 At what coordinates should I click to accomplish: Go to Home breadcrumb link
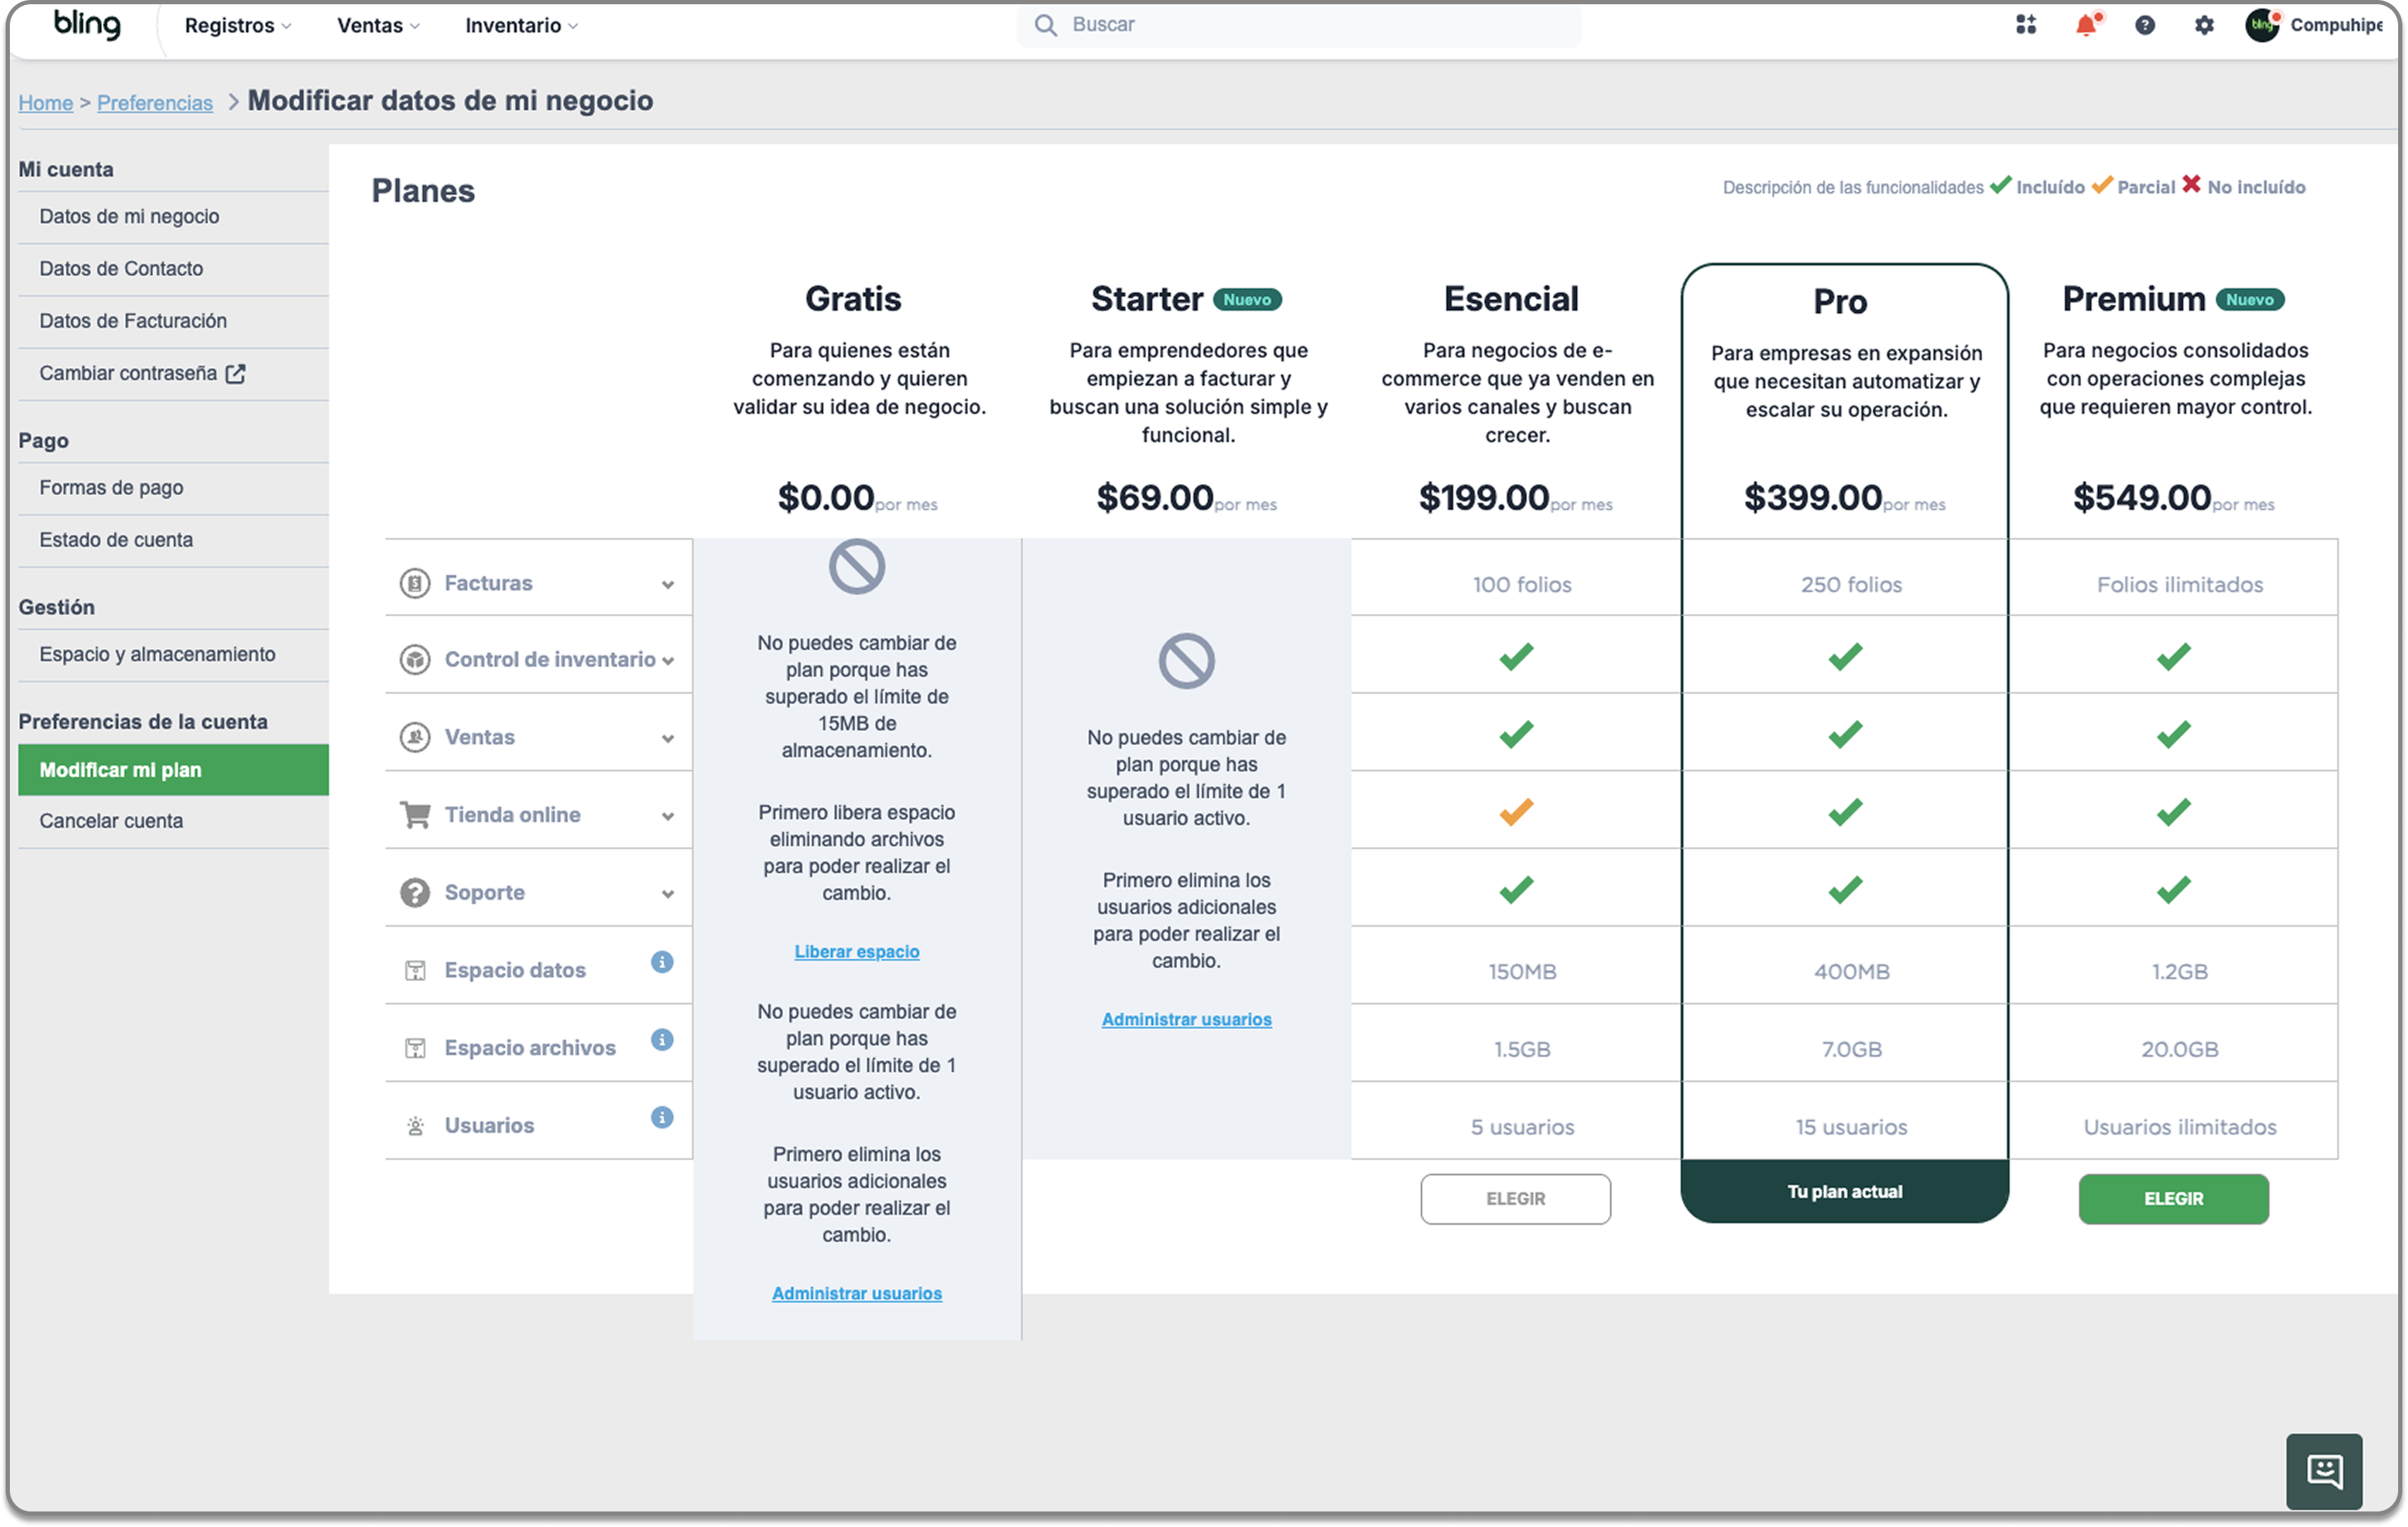point(46,103)
